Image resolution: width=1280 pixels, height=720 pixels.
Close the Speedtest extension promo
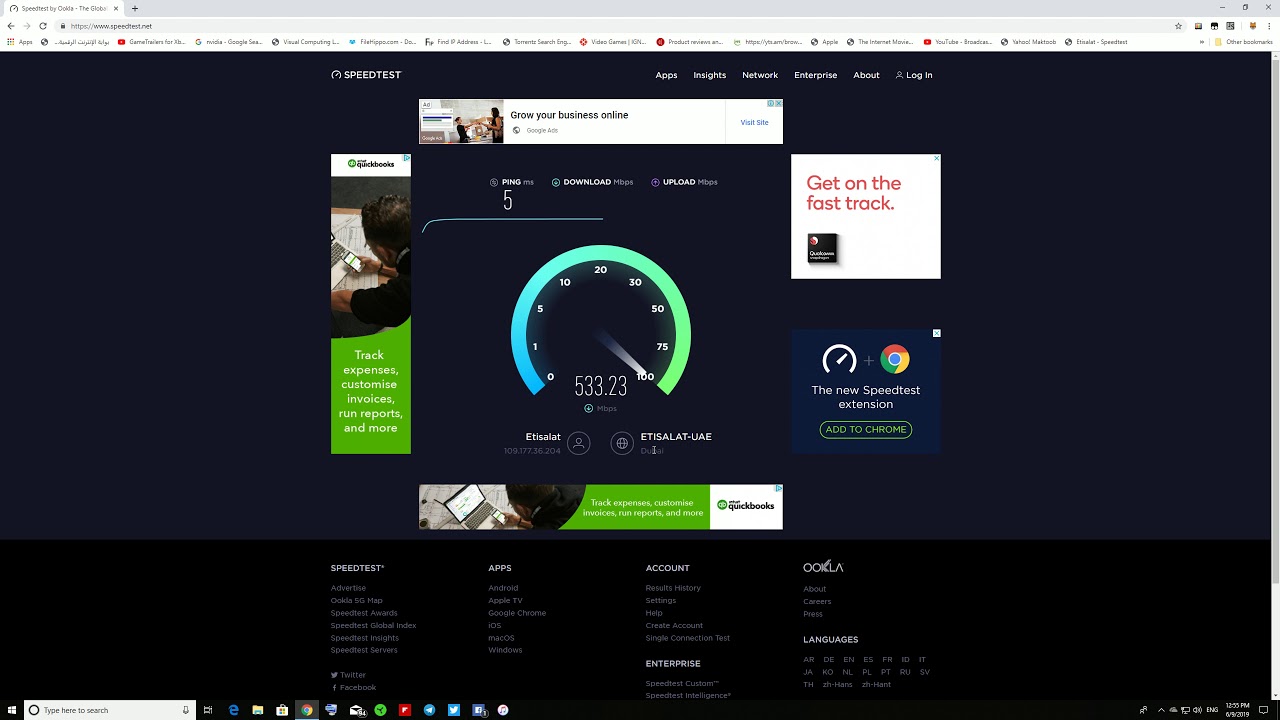point(936,333)
